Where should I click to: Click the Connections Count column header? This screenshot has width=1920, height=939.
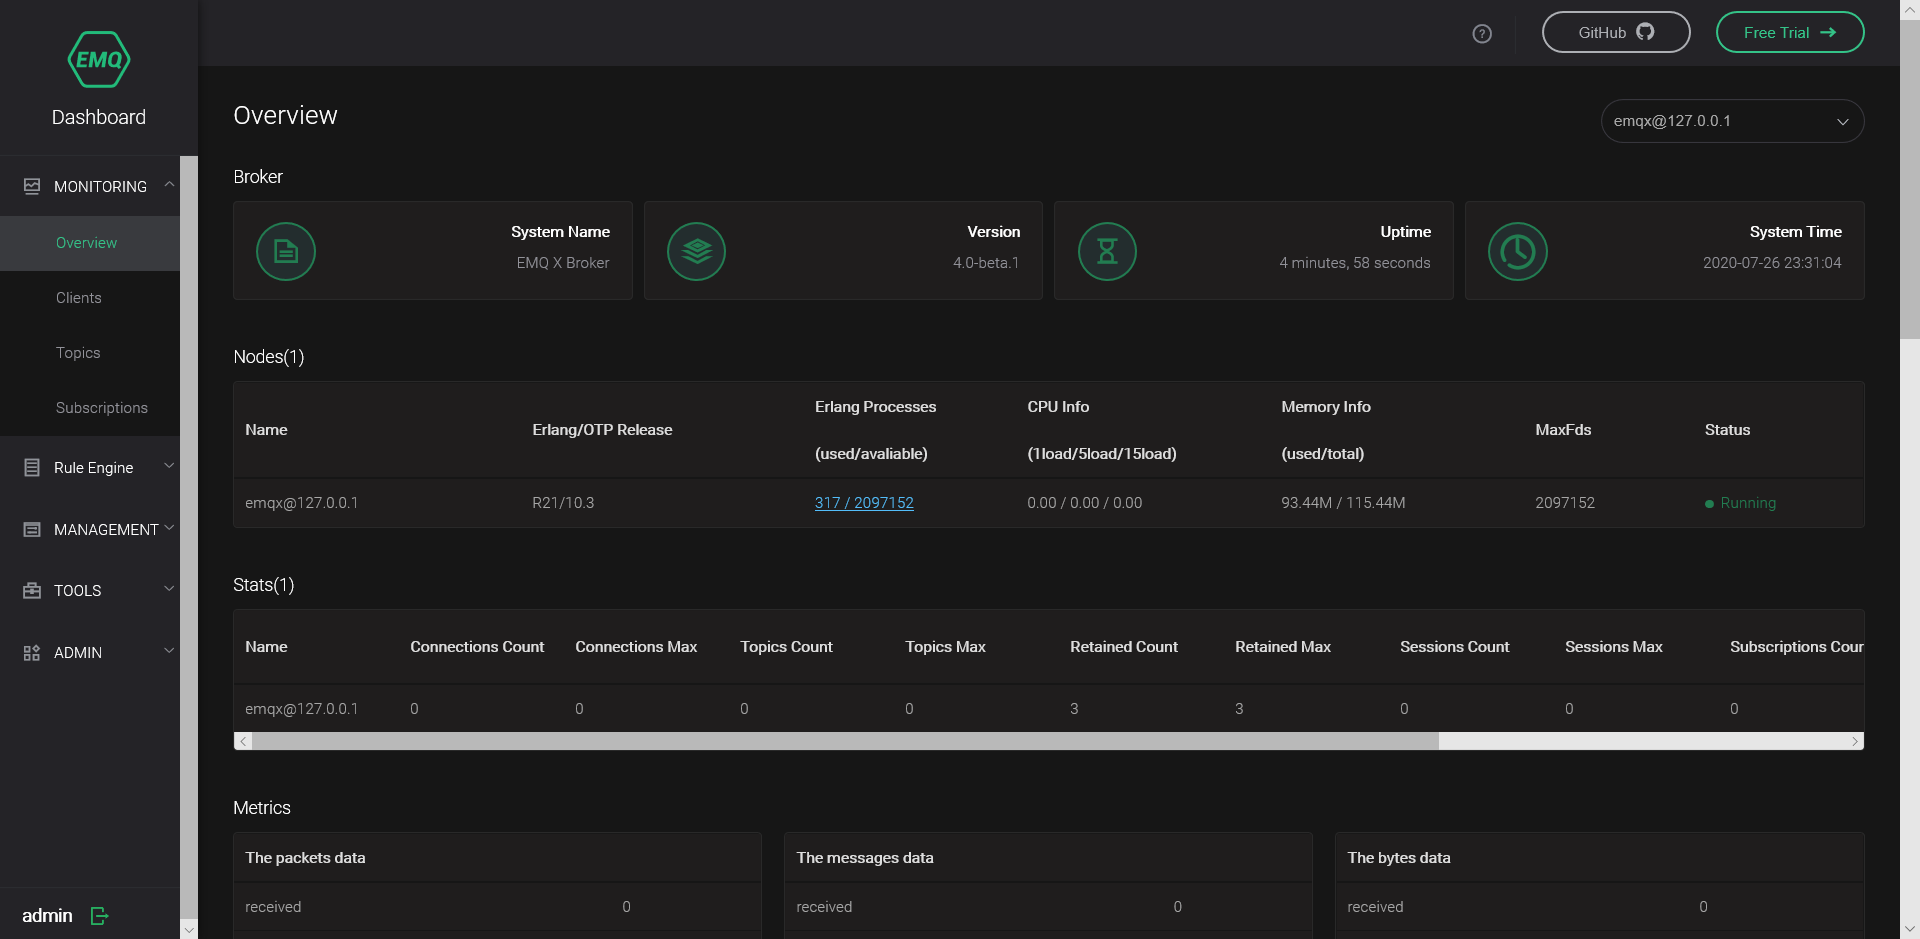(477, 647)
